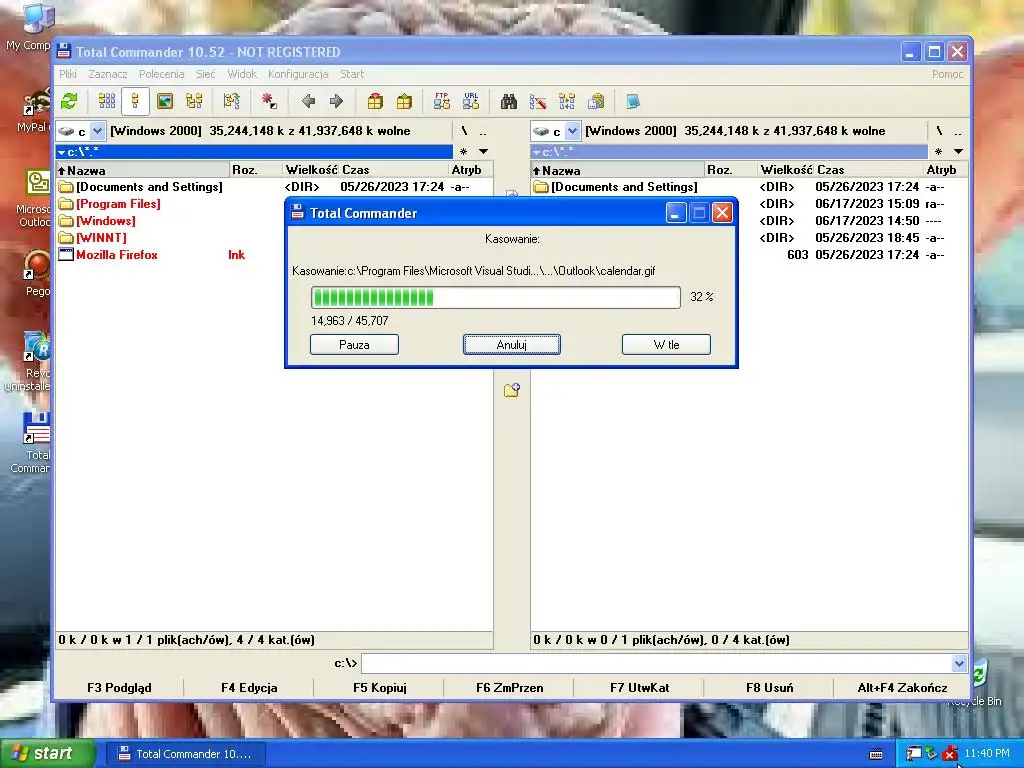
Task: Show thumbnail view via picture icon
Action: (165, 101)
